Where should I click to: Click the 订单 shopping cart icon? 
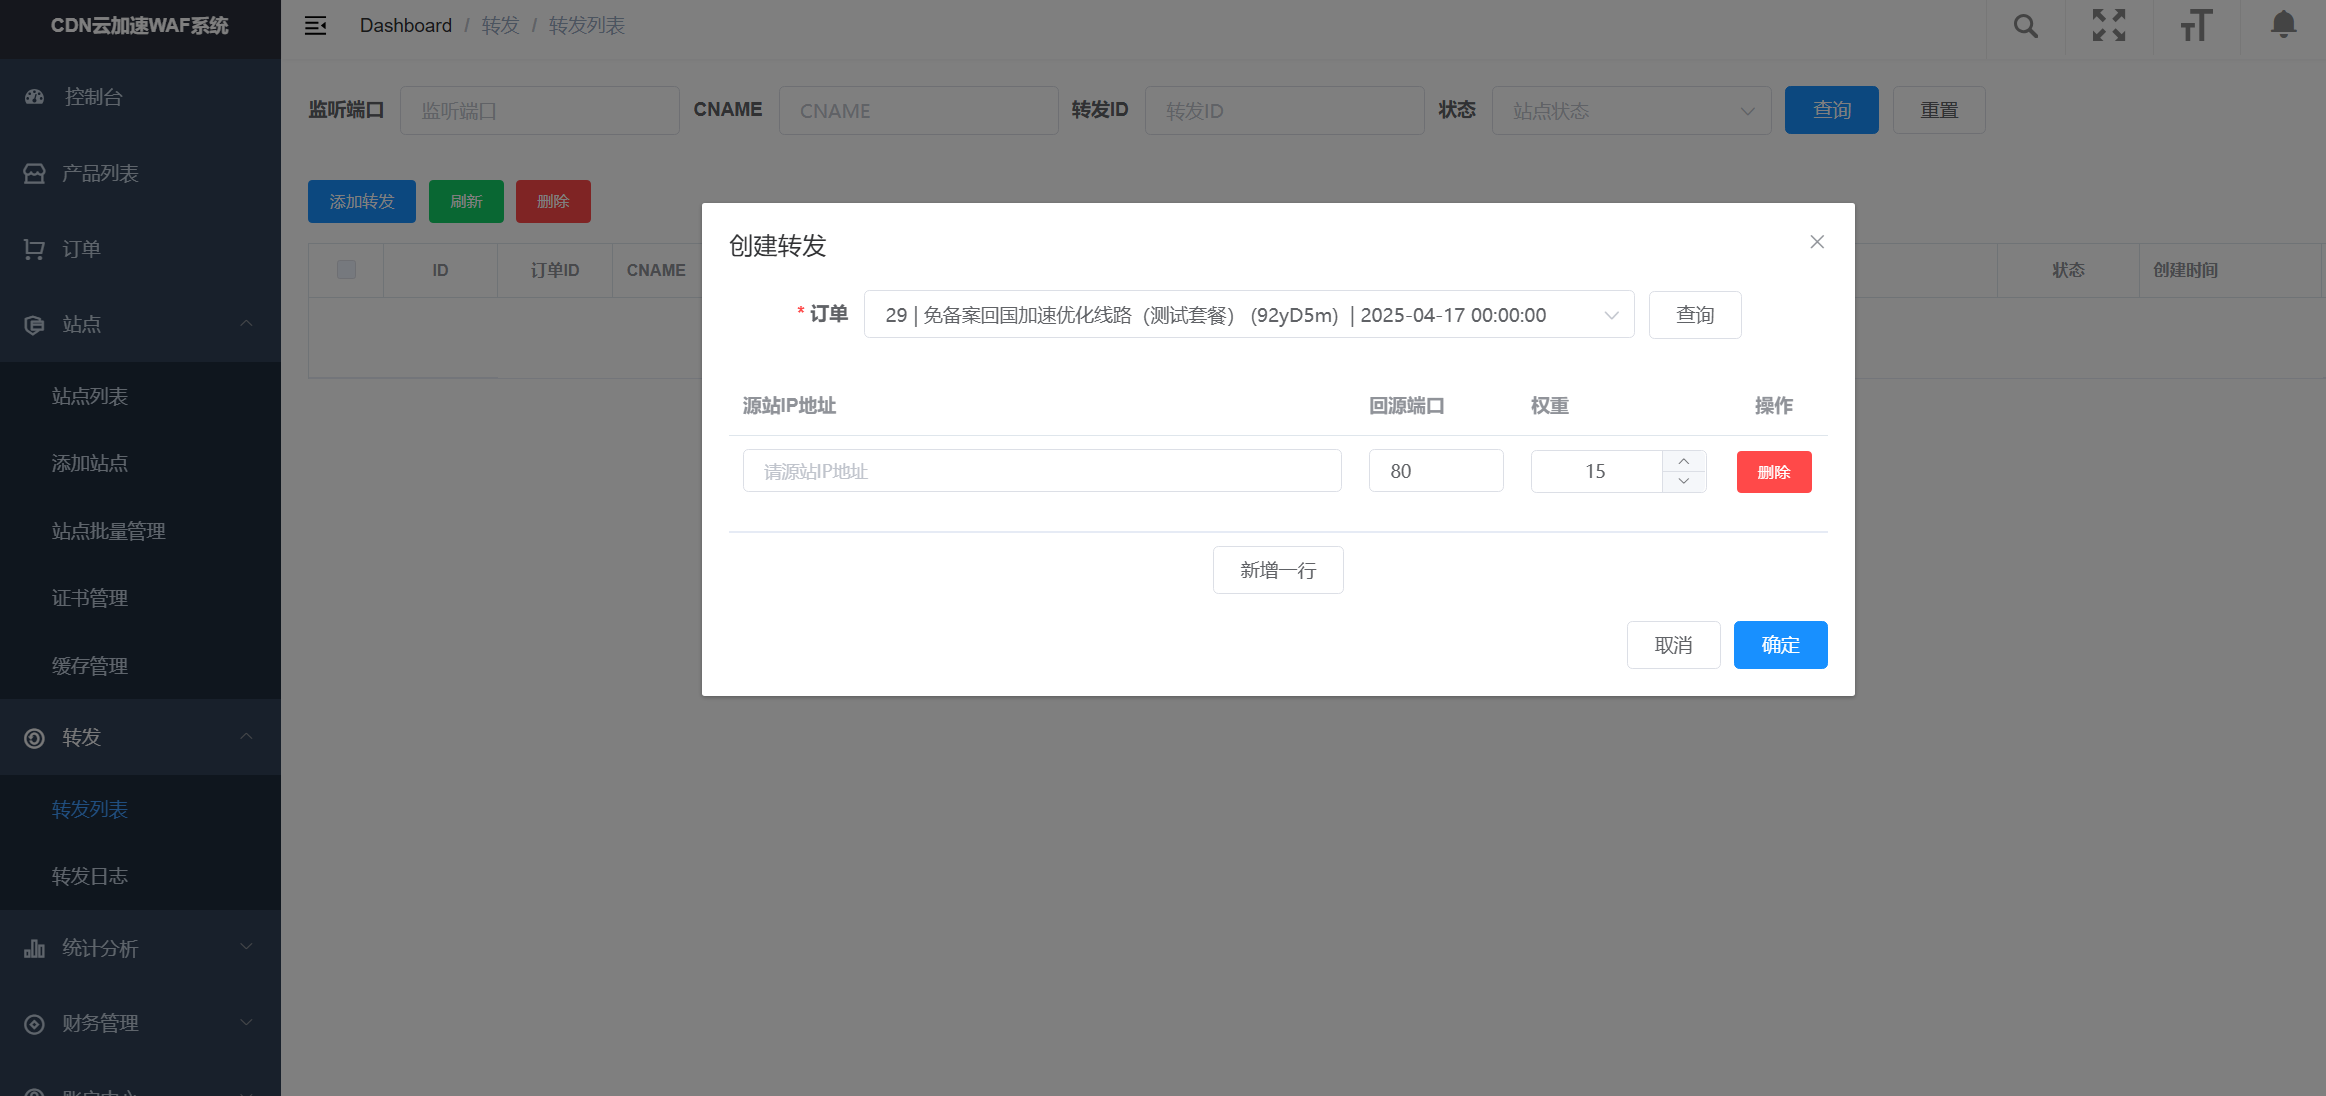[x=35, y=249]
